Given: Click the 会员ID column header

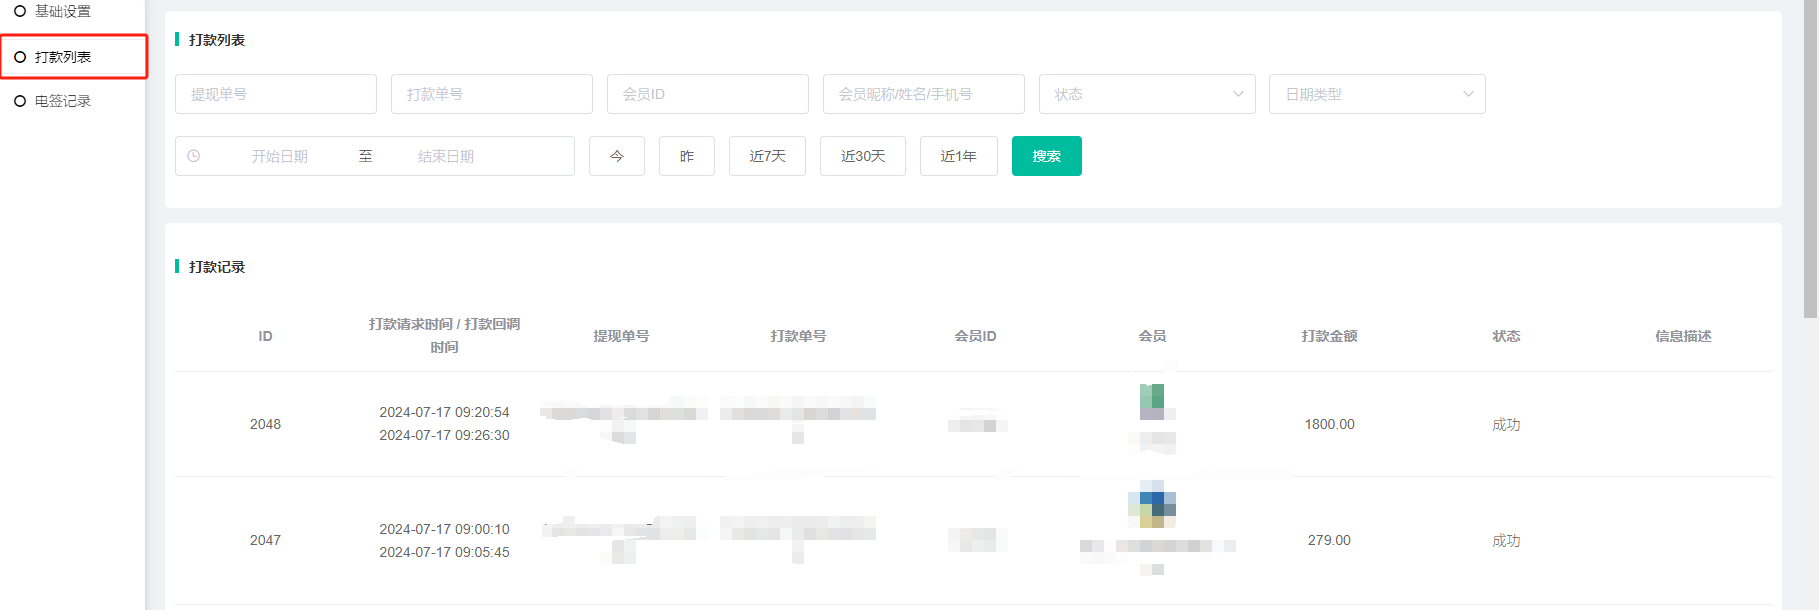Looking at the screenshot, I should (x=975, y=336).
